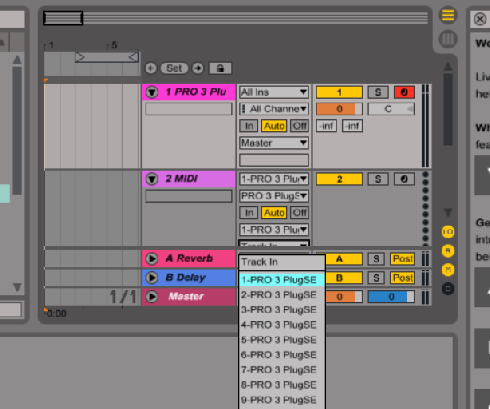Viewport: 490px width, 409px height.
Task: Toggle the In/Out section IO button
Action: click(x=448, y=232)
